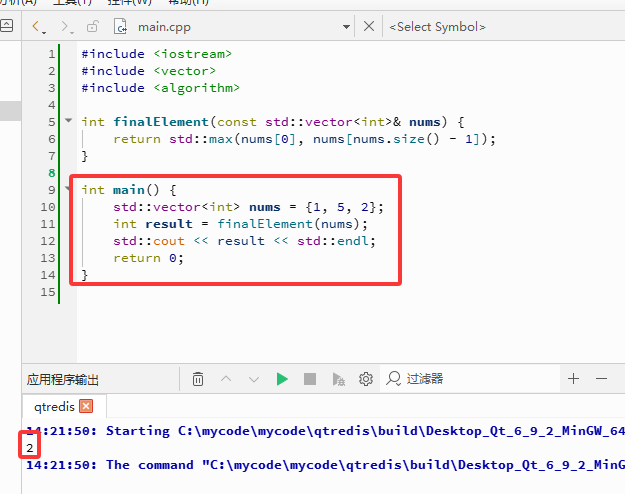Click the main.cpp C++ file icon
Viewport: 625px width, 494px height.
click(x=120, y=27)
